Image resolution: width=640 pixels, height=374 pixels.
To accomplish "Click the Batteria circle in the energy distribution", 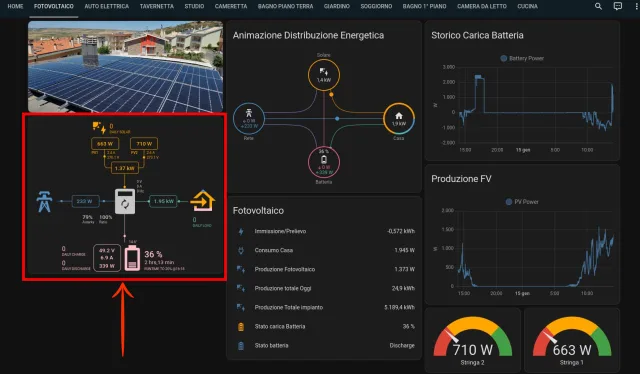I will [x=324, y=162].
